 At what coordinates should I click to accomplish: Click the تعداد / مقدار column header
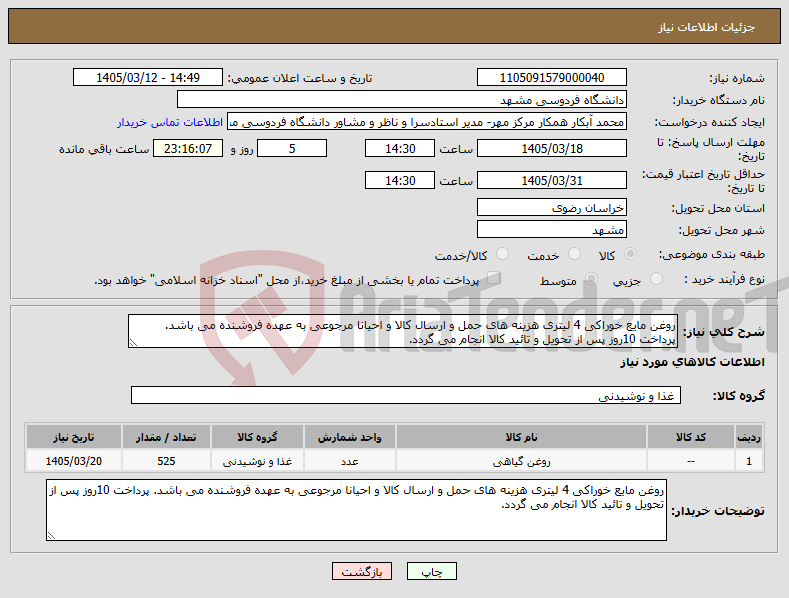coord(166,437)
